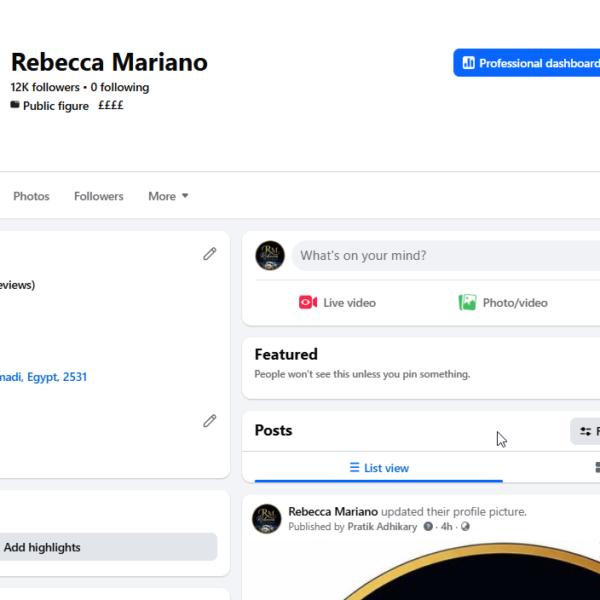This screenshot has height=600, width=600.
Task: Click the profile avatar beside the post composer
Action: click(270, 255)
